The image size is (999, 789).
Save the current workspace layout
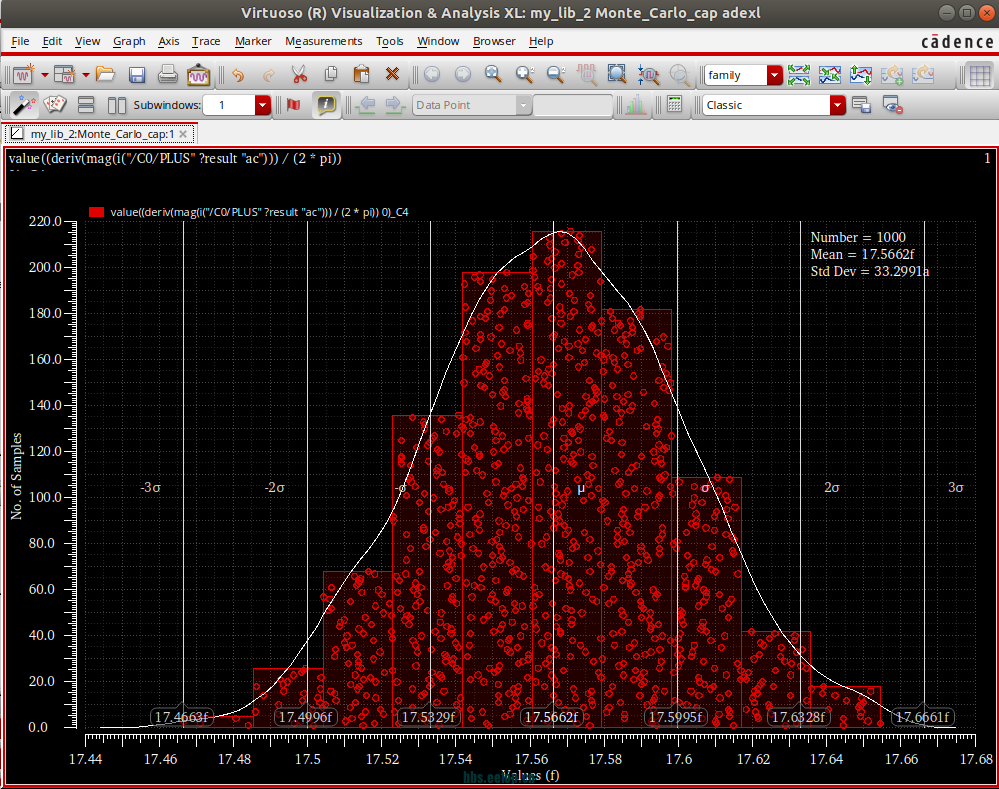coord(861,105)
